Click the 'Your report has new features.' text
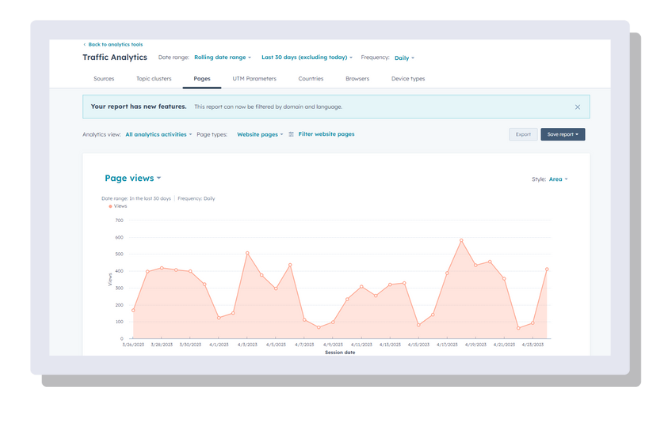661x425 pixels. pos(138,107)
